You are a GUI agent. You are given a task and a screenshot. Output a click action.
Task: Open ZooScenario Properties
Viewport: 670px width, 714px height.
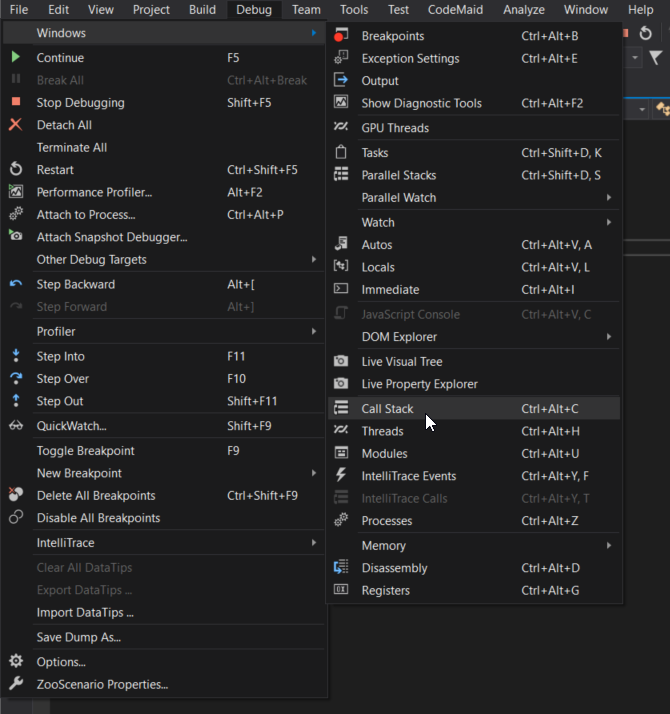pos(102,685)
